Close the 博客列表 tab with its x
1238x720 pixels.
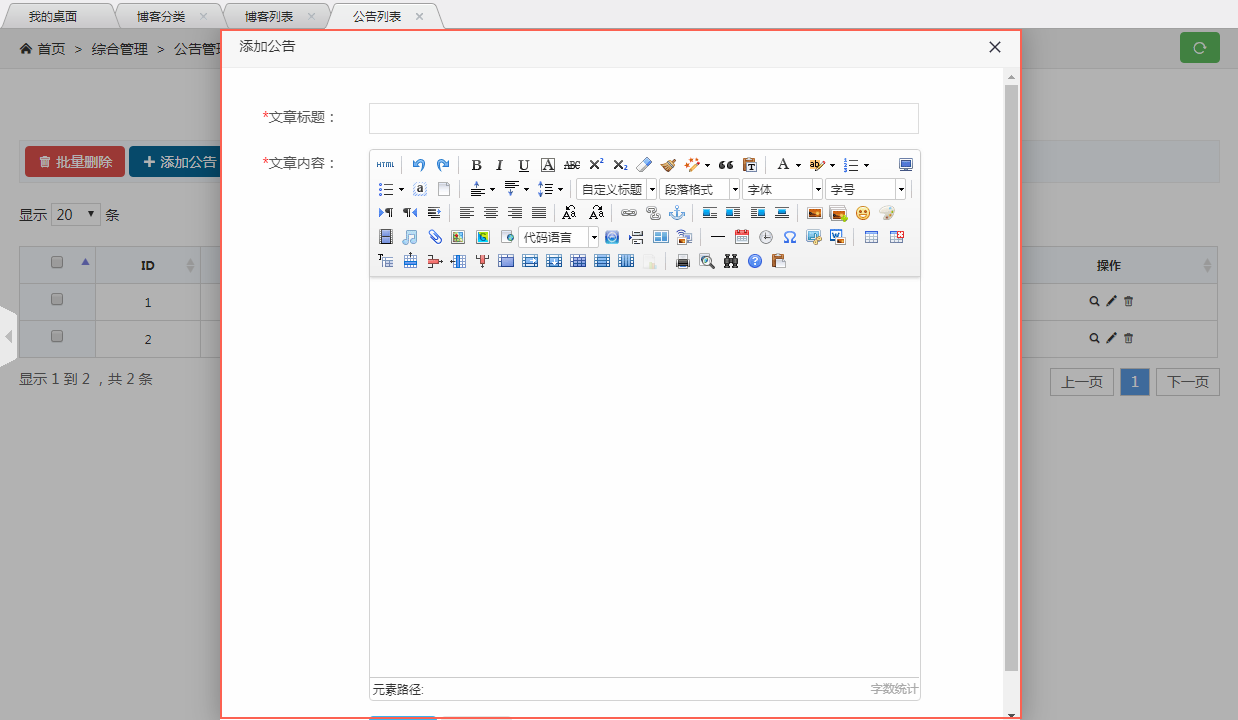pyautogui.click(x=311, y=16)
